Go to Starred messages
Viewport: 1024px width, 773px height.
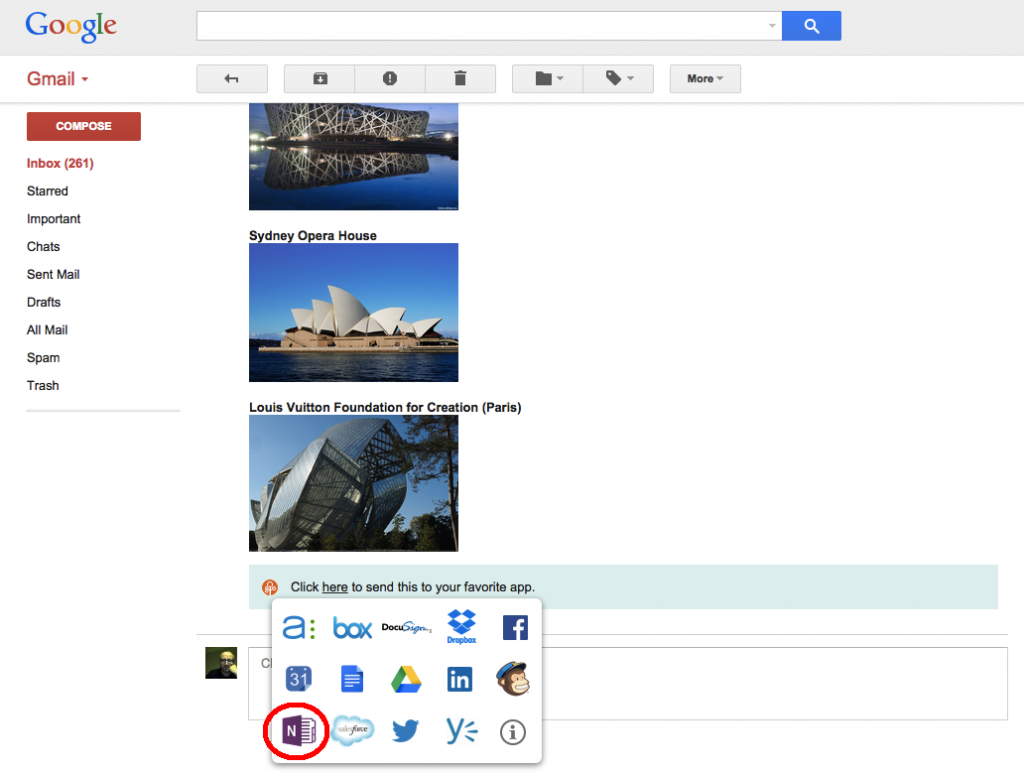click(x=47, y=191)
